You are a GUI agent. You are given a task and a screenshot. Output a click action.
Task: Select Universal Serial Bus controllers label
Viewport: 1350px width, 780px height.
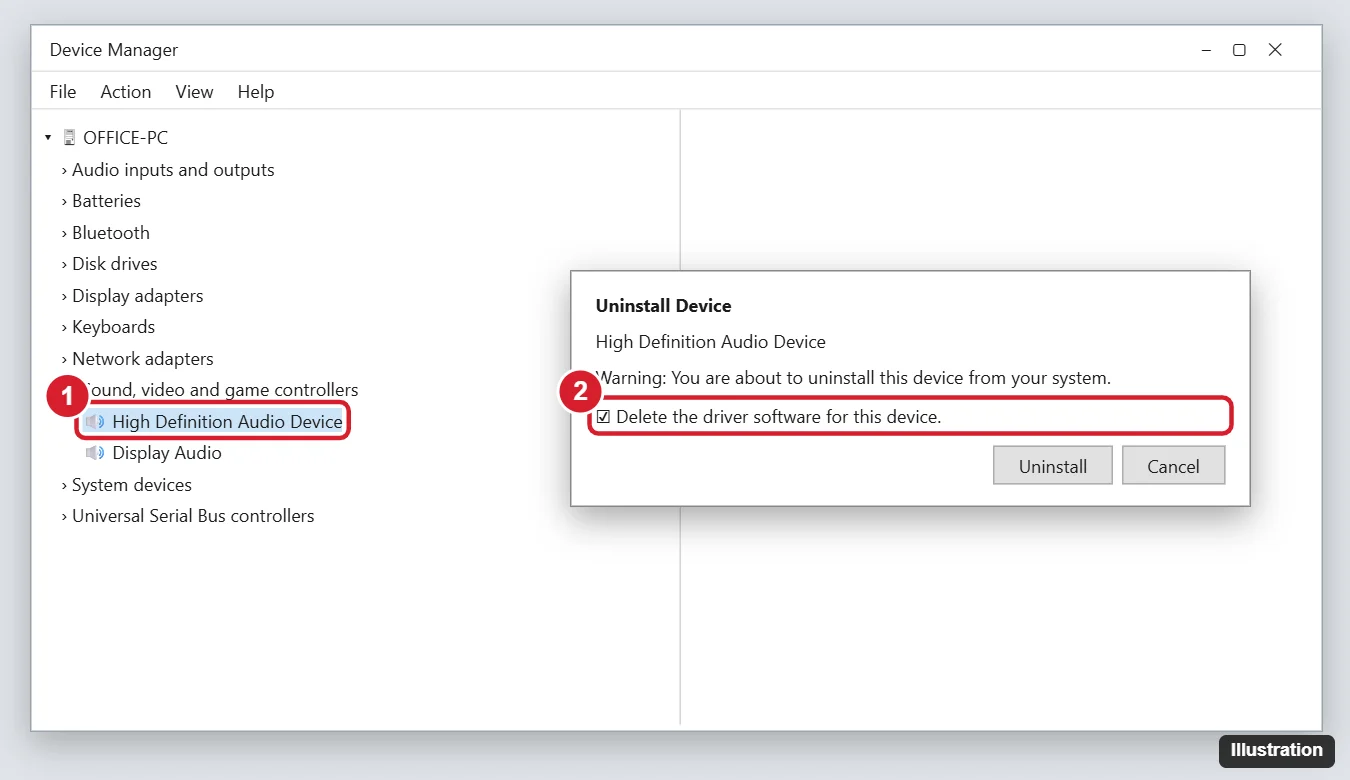[x=193, y=516]
